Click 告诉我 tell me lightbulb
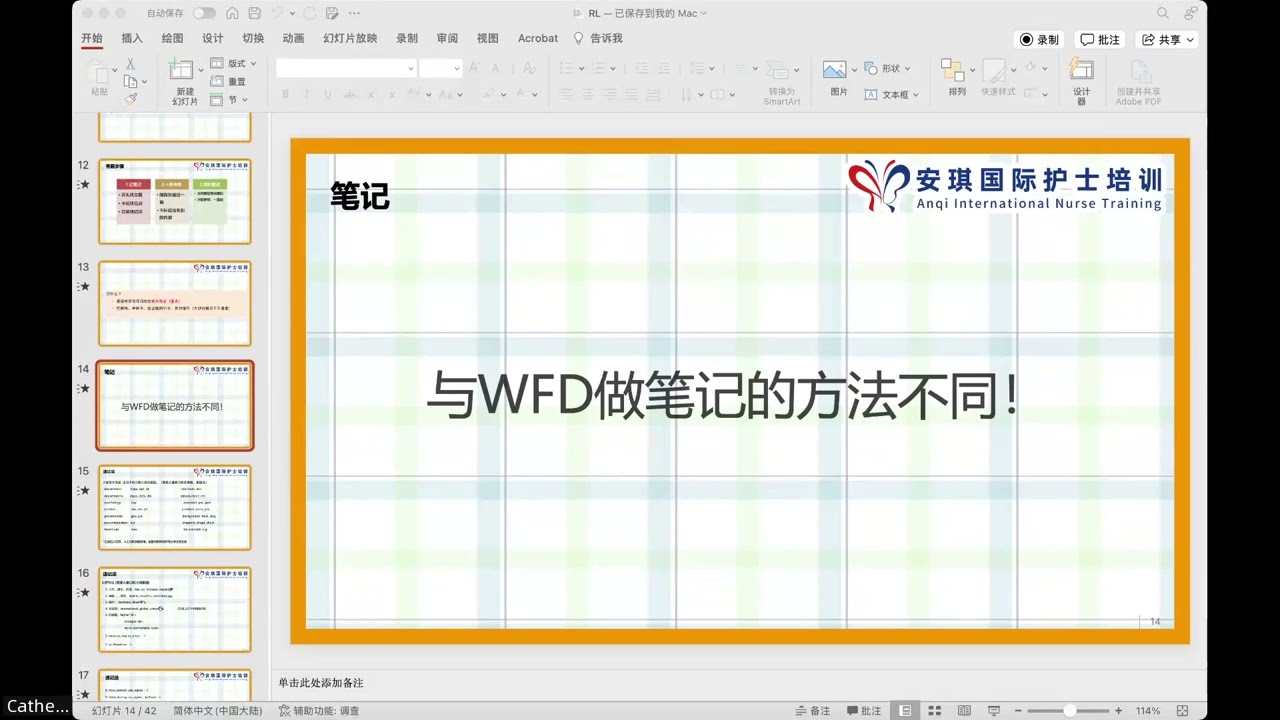The height and width of the screenshot is (720, 1280). pos(598,38)
